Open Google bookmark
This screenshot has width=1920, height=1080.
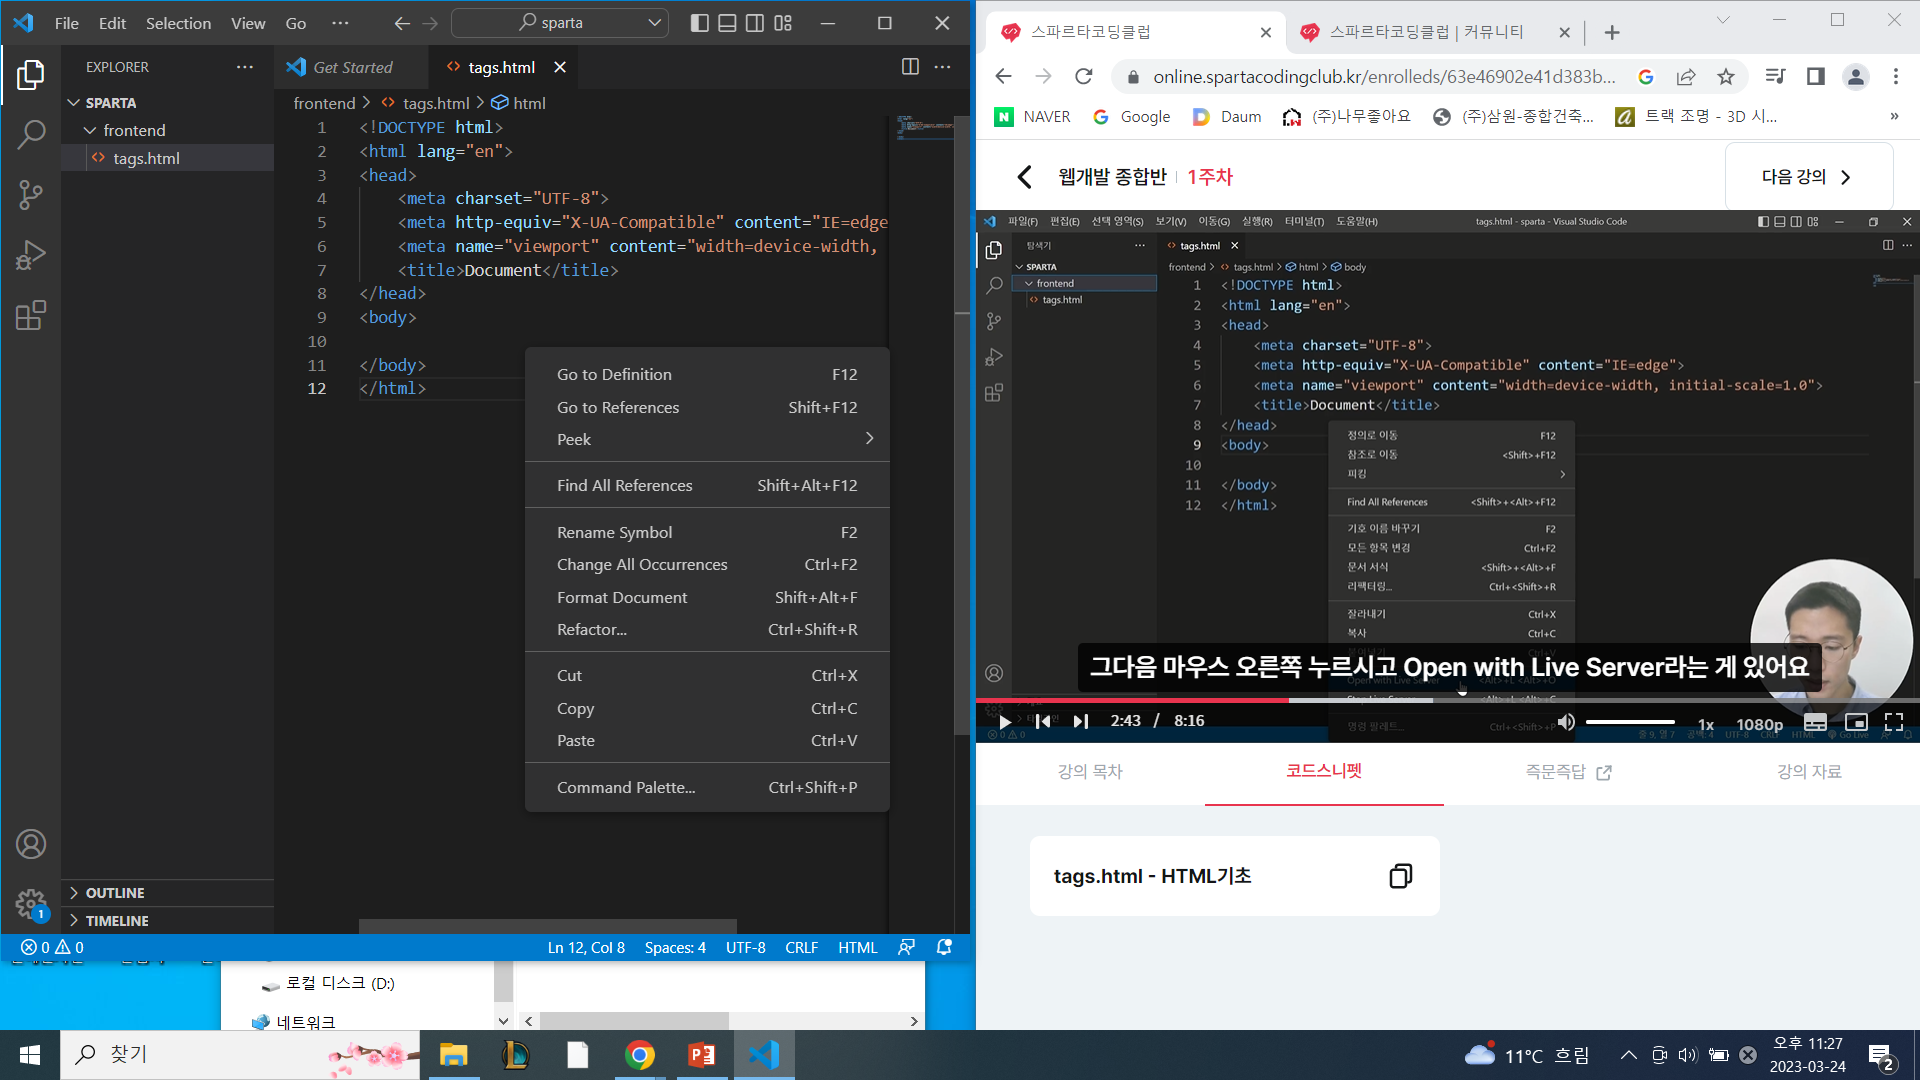(x=1131, y=117)
